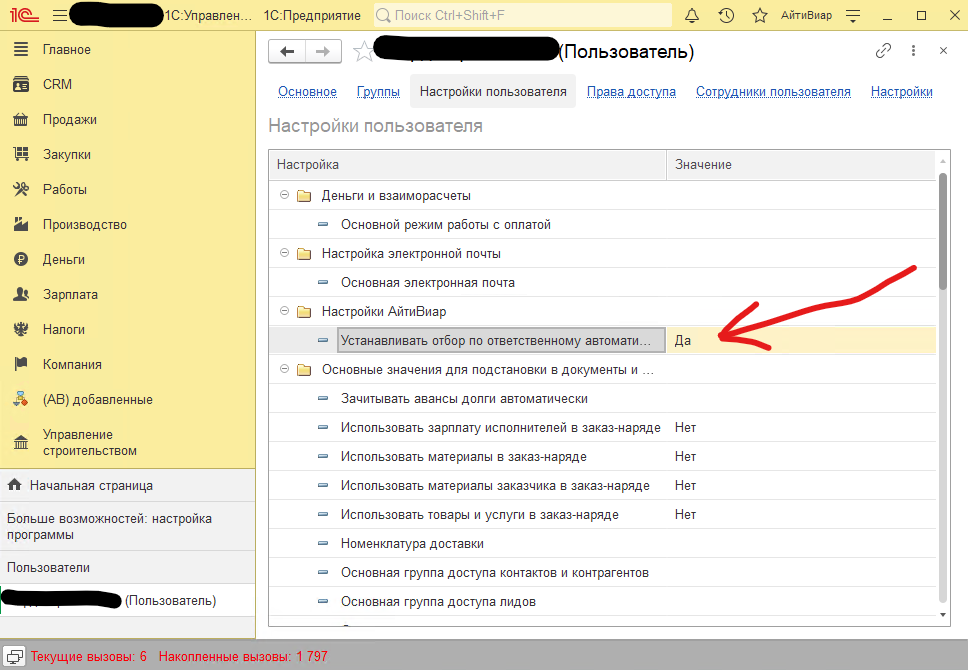Image resolution: width=968 pixels, height=670 pixels.
Task: Select Основная электронная почта row
Action: [x=603, y=283]
